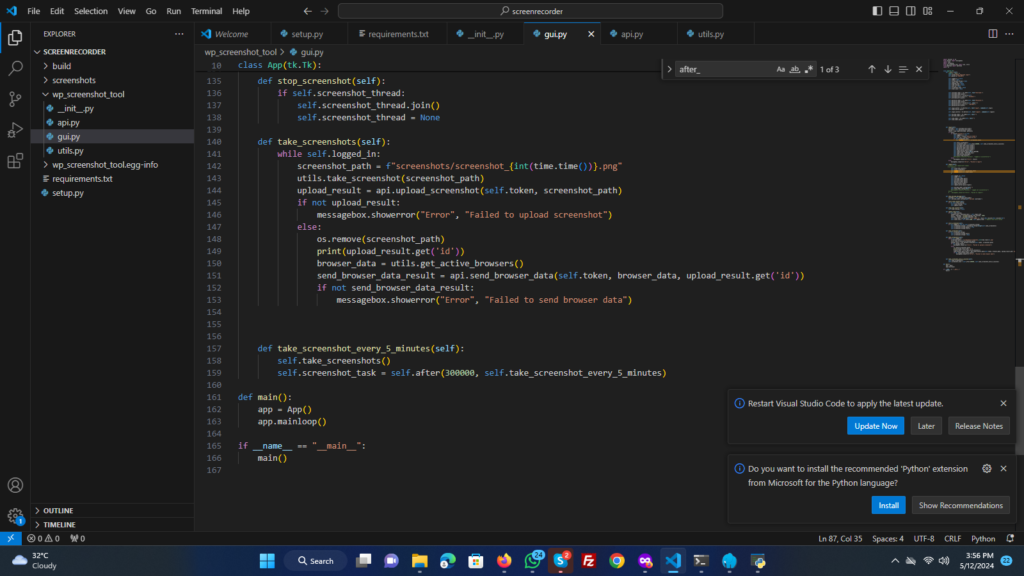Open the Terminal menu

[207, 11]
